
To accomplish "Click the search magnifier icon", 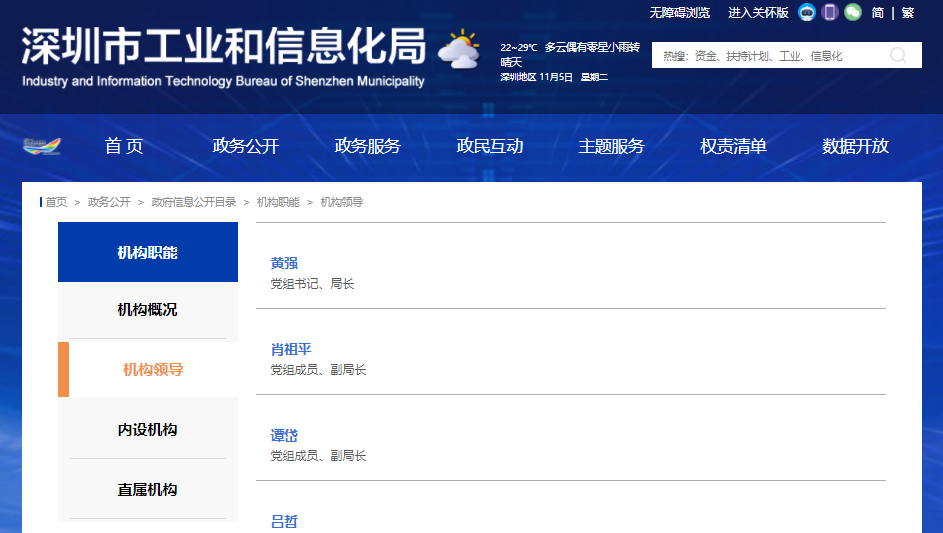I will (x=898, y=55).
